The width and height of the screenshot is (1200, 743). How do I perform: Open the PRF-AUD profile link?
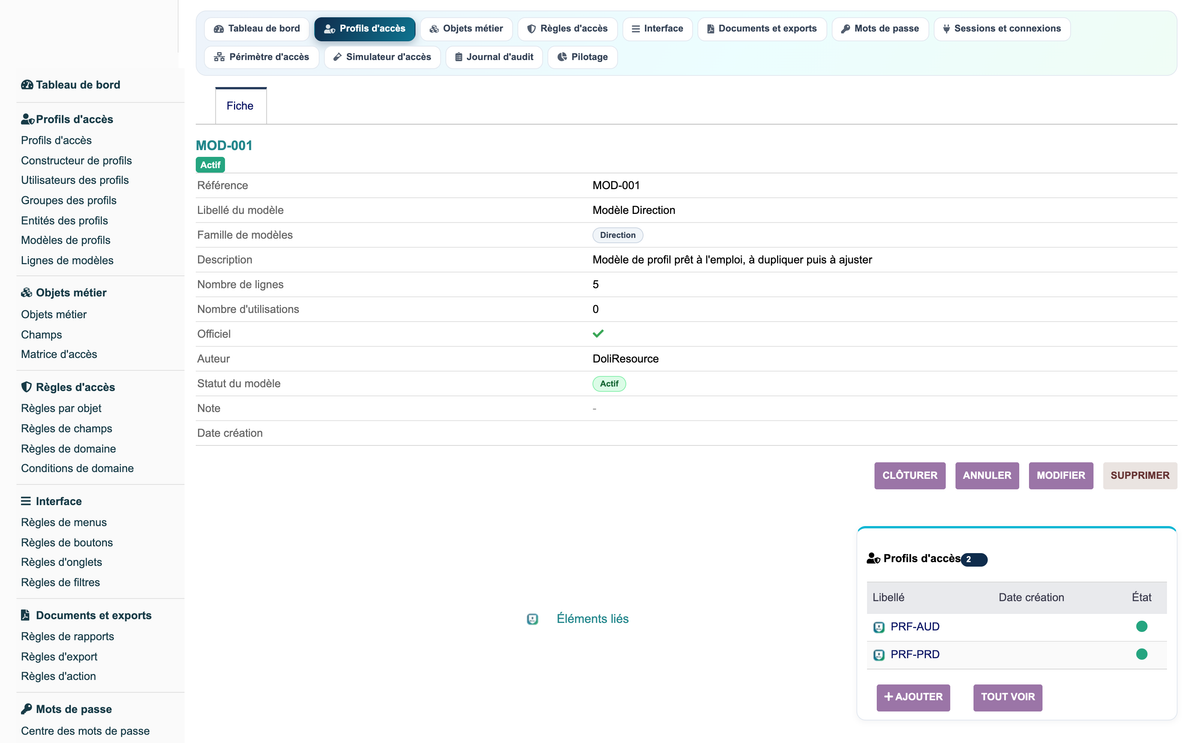click(x=915, y=627)
